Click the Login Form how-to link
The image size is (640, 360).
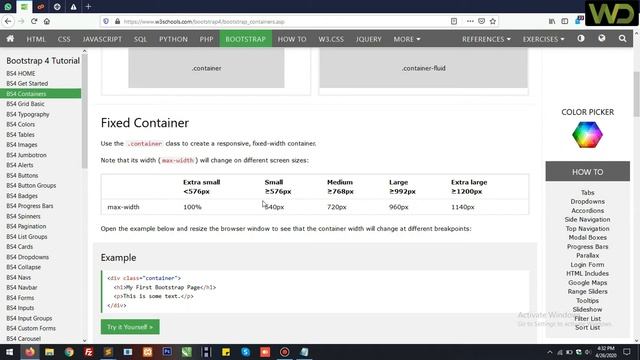(x=587, y=264)
